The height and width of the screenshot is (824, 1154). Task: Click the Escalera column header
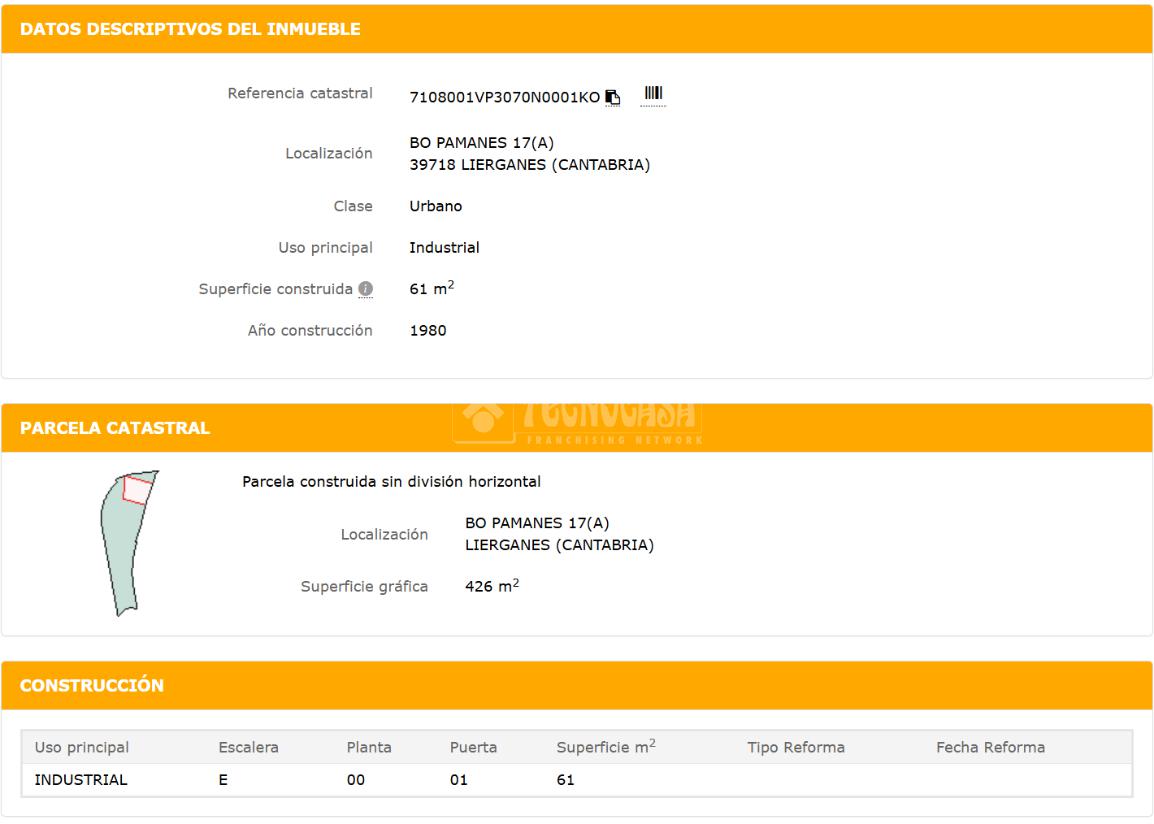point(248,747)
